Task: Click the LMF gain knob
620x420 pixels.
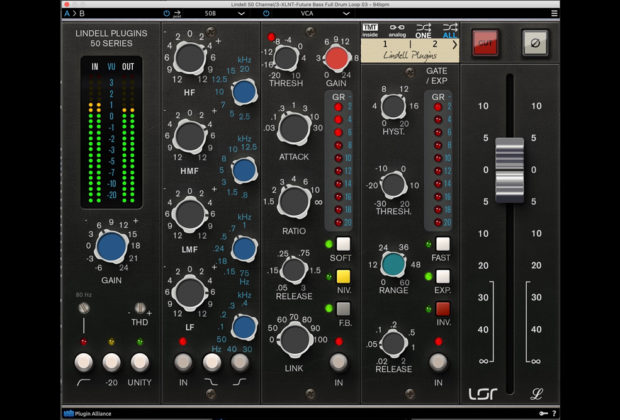Action: click(x=190, y=214)
